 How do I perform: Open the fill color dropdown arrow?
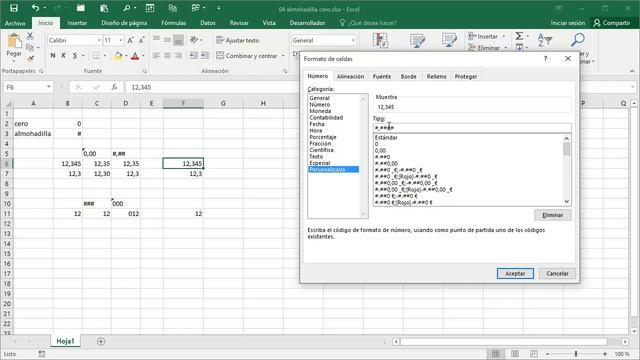tap(126, 56)
